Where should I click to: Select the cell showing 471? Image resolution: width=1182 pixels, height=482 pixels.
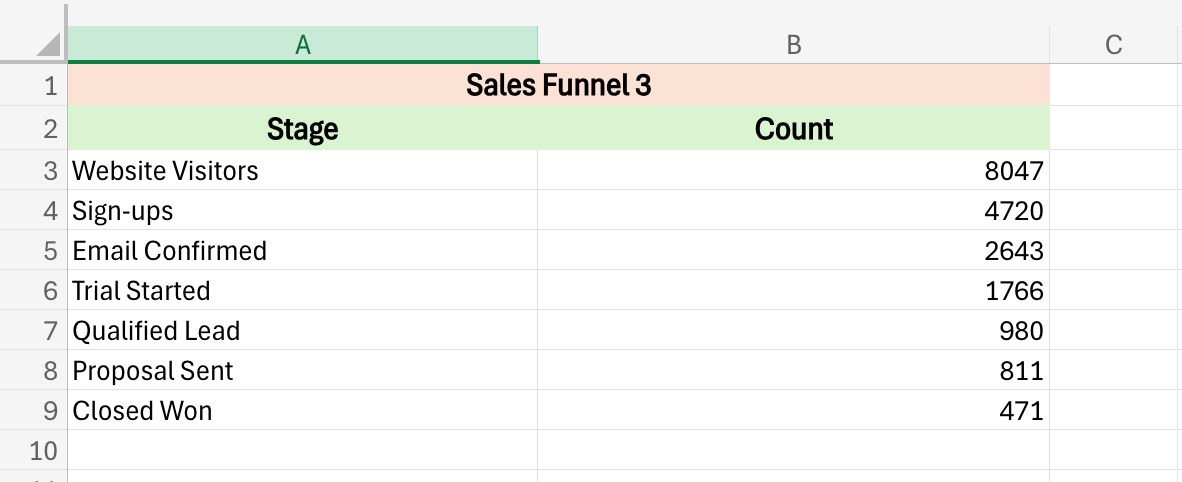pos(793,411)
